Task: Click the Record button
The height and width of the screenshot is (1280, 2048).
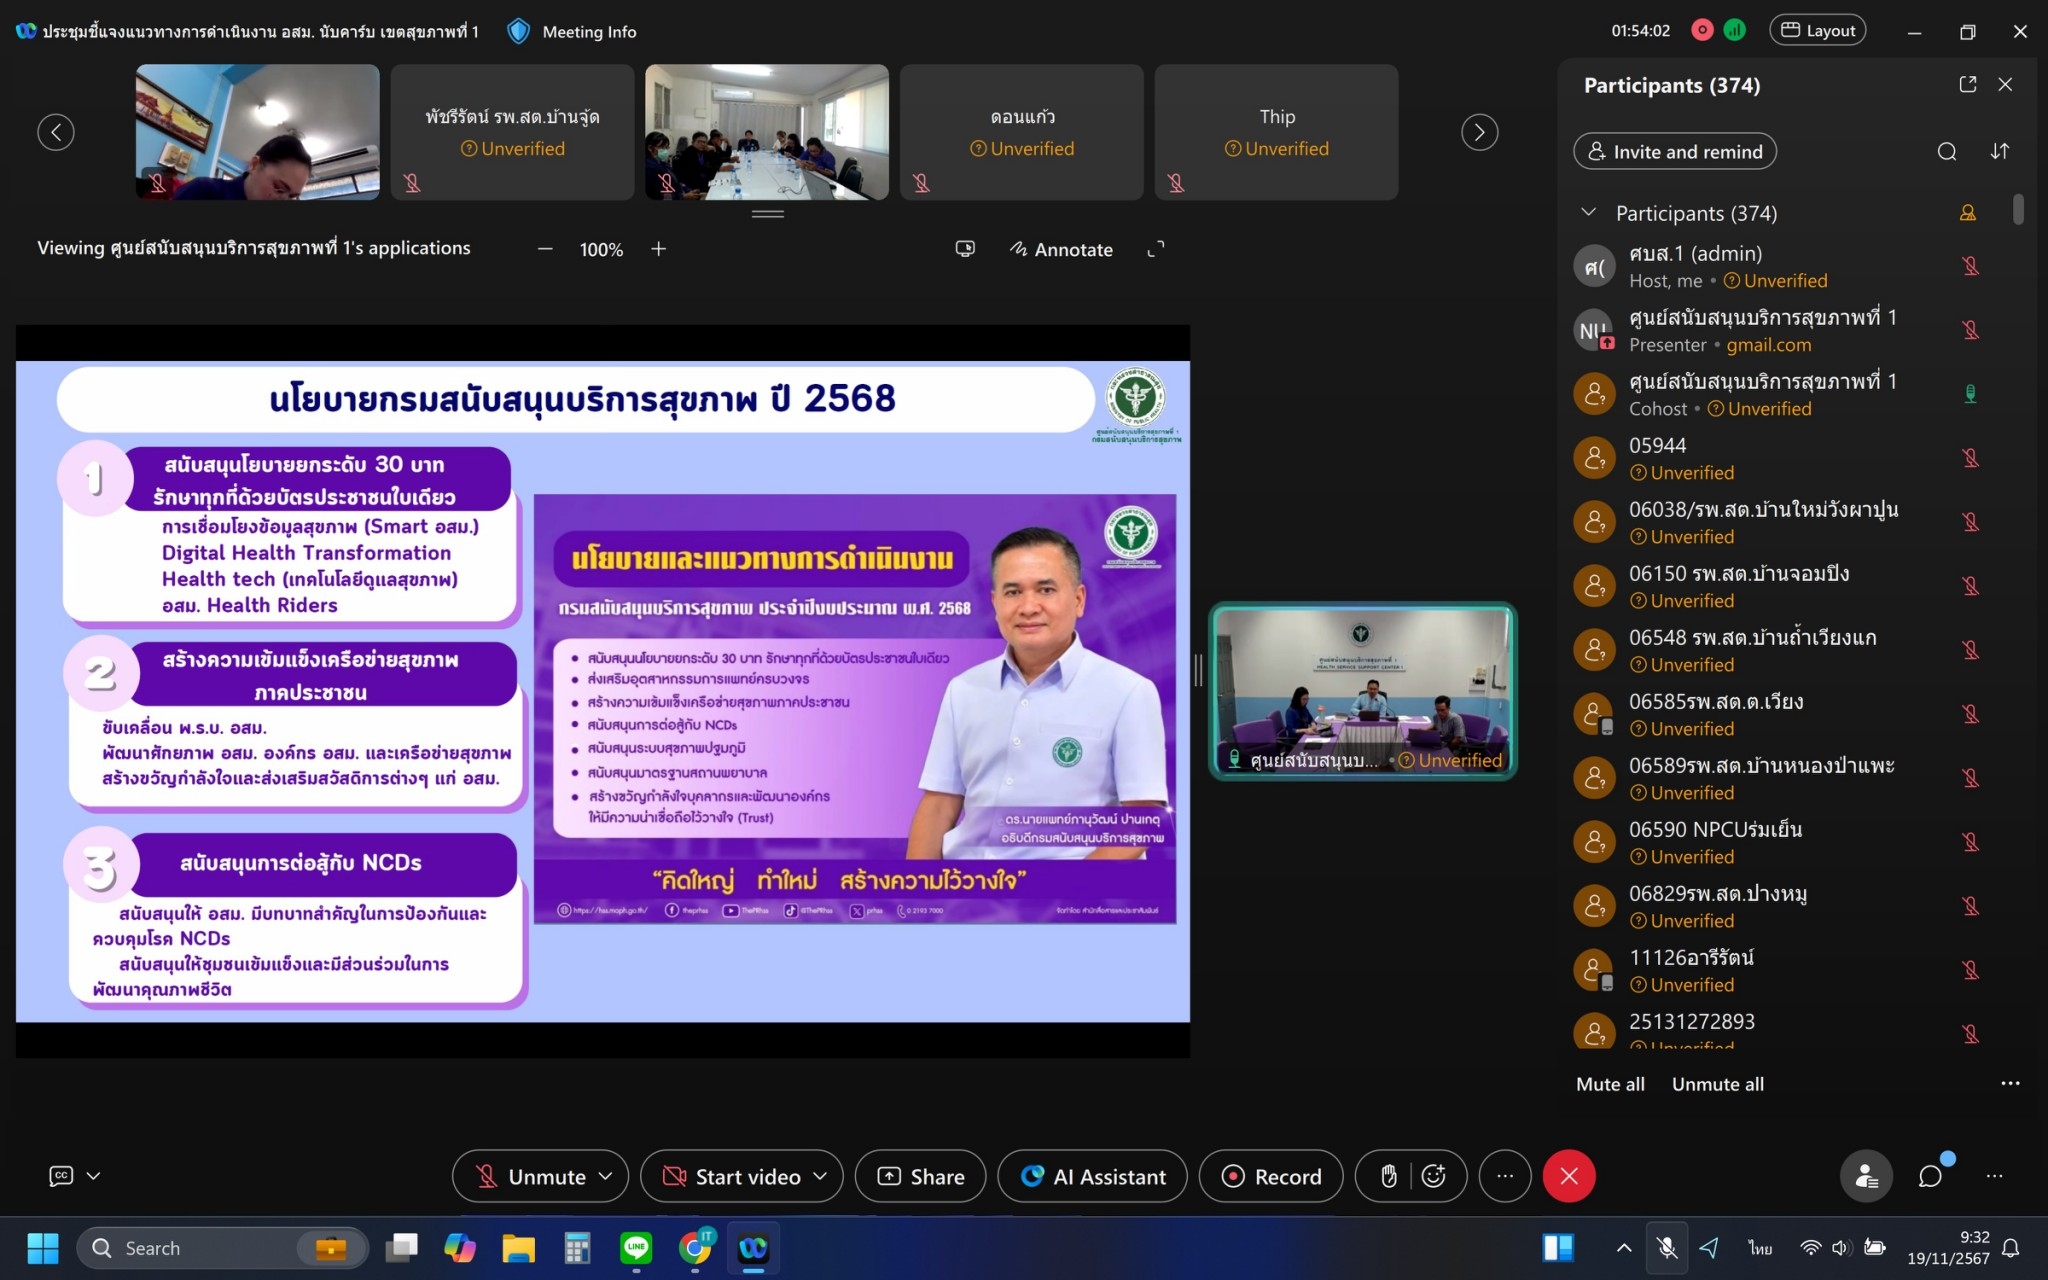Action: click(x=1271, y=1176)
